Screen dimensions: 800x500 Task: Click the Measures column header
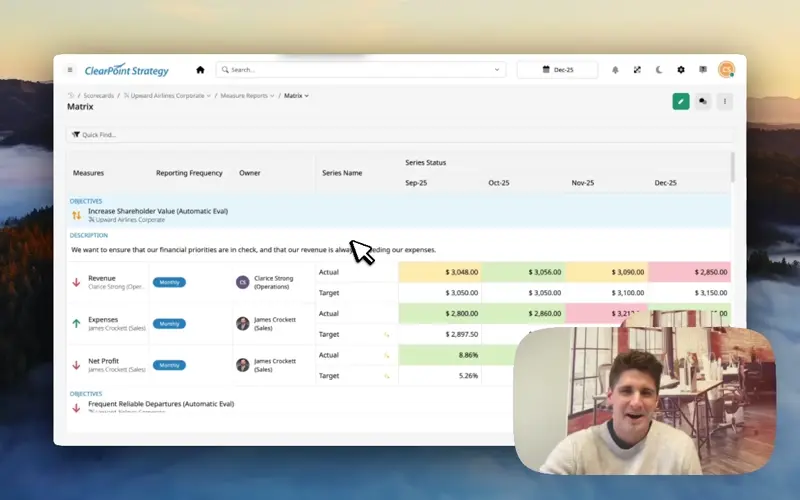(88, 173)
